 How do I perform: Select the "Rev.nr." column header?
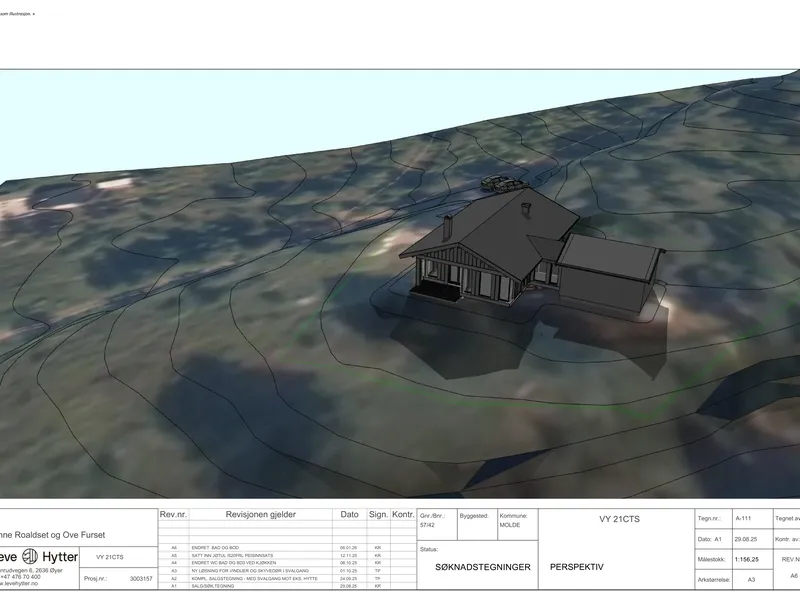(173, 515)
